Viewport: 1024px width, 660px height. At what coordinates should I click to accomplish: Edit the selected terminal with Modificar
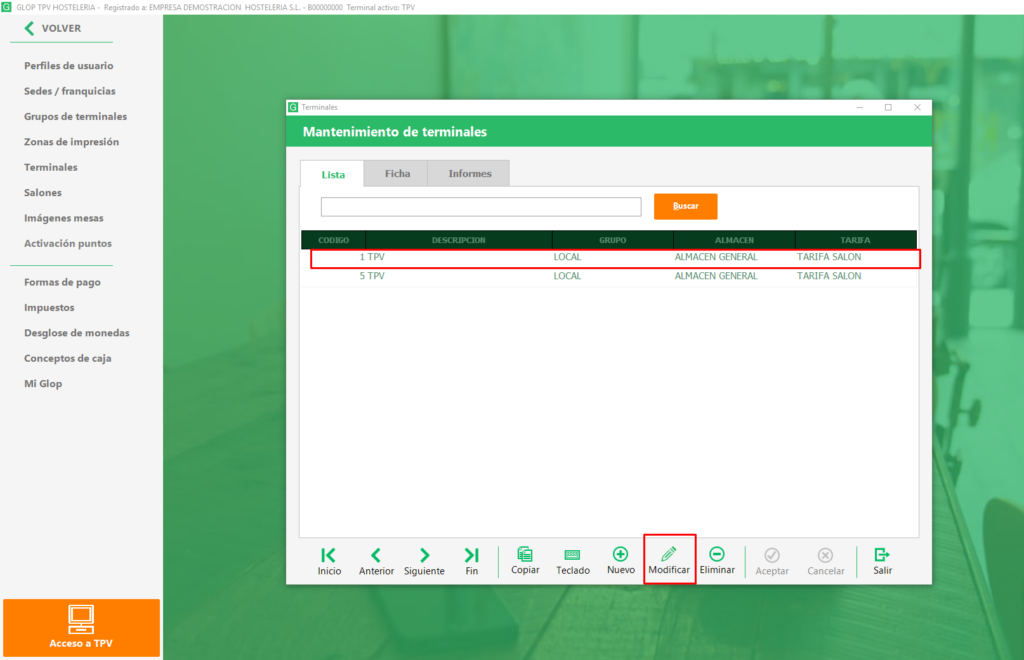click(x=669, y=561)
